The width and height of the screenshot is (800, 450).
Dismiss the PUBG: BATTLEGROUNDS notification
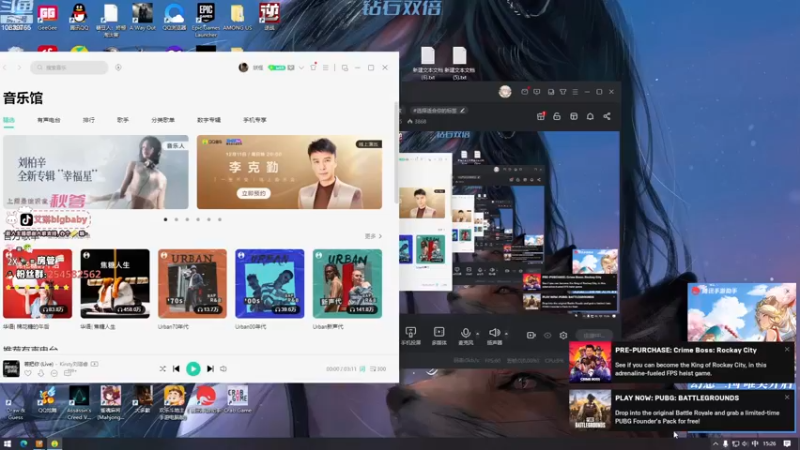(x=787, y=397)
